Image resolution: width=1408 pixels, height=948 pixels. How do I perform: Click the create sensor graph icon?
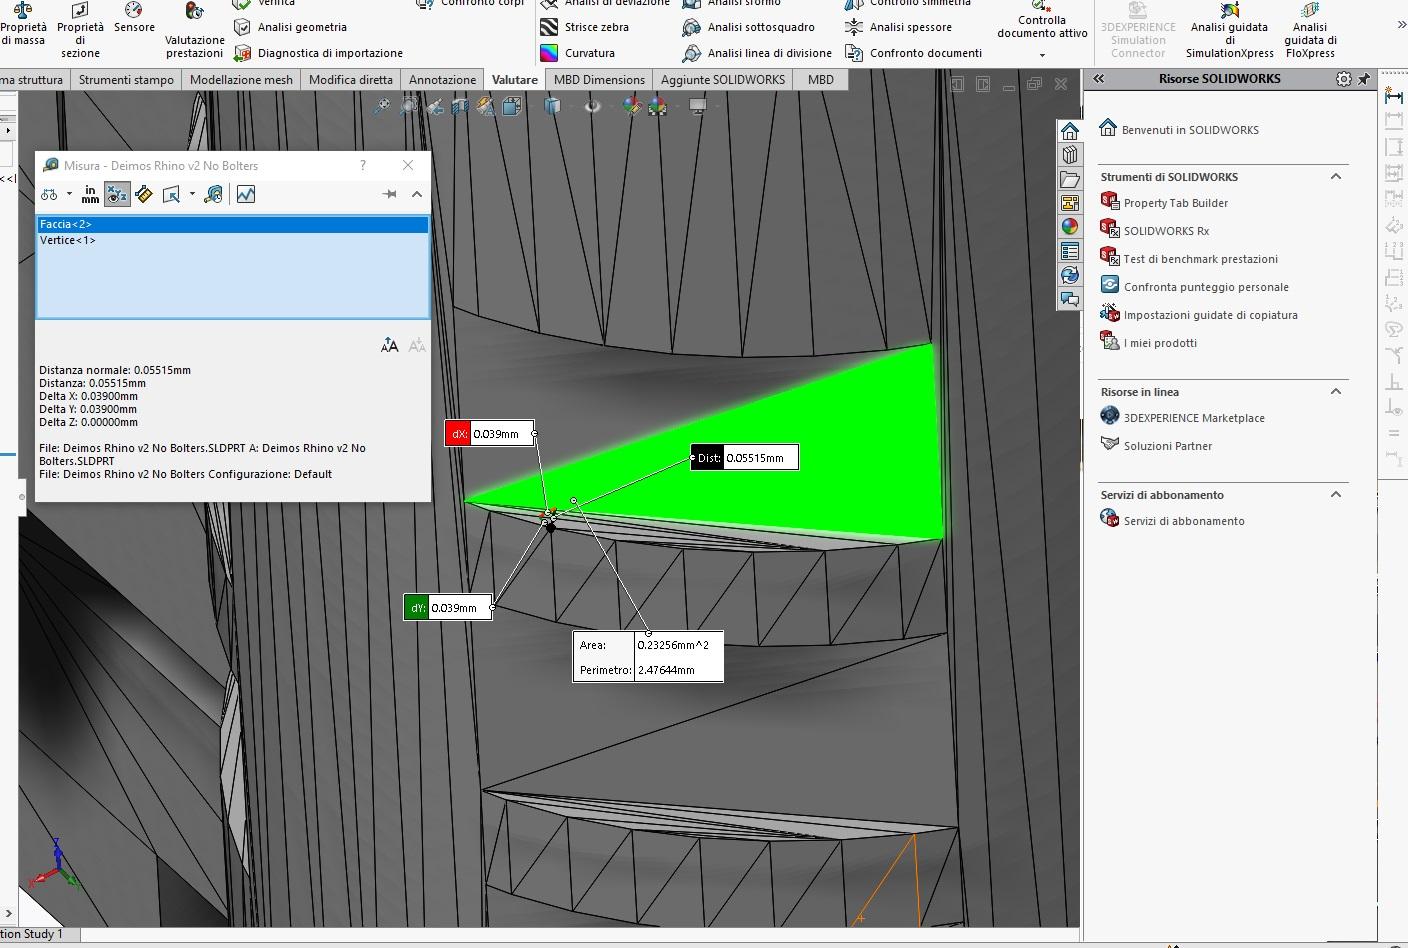point(246,194)
